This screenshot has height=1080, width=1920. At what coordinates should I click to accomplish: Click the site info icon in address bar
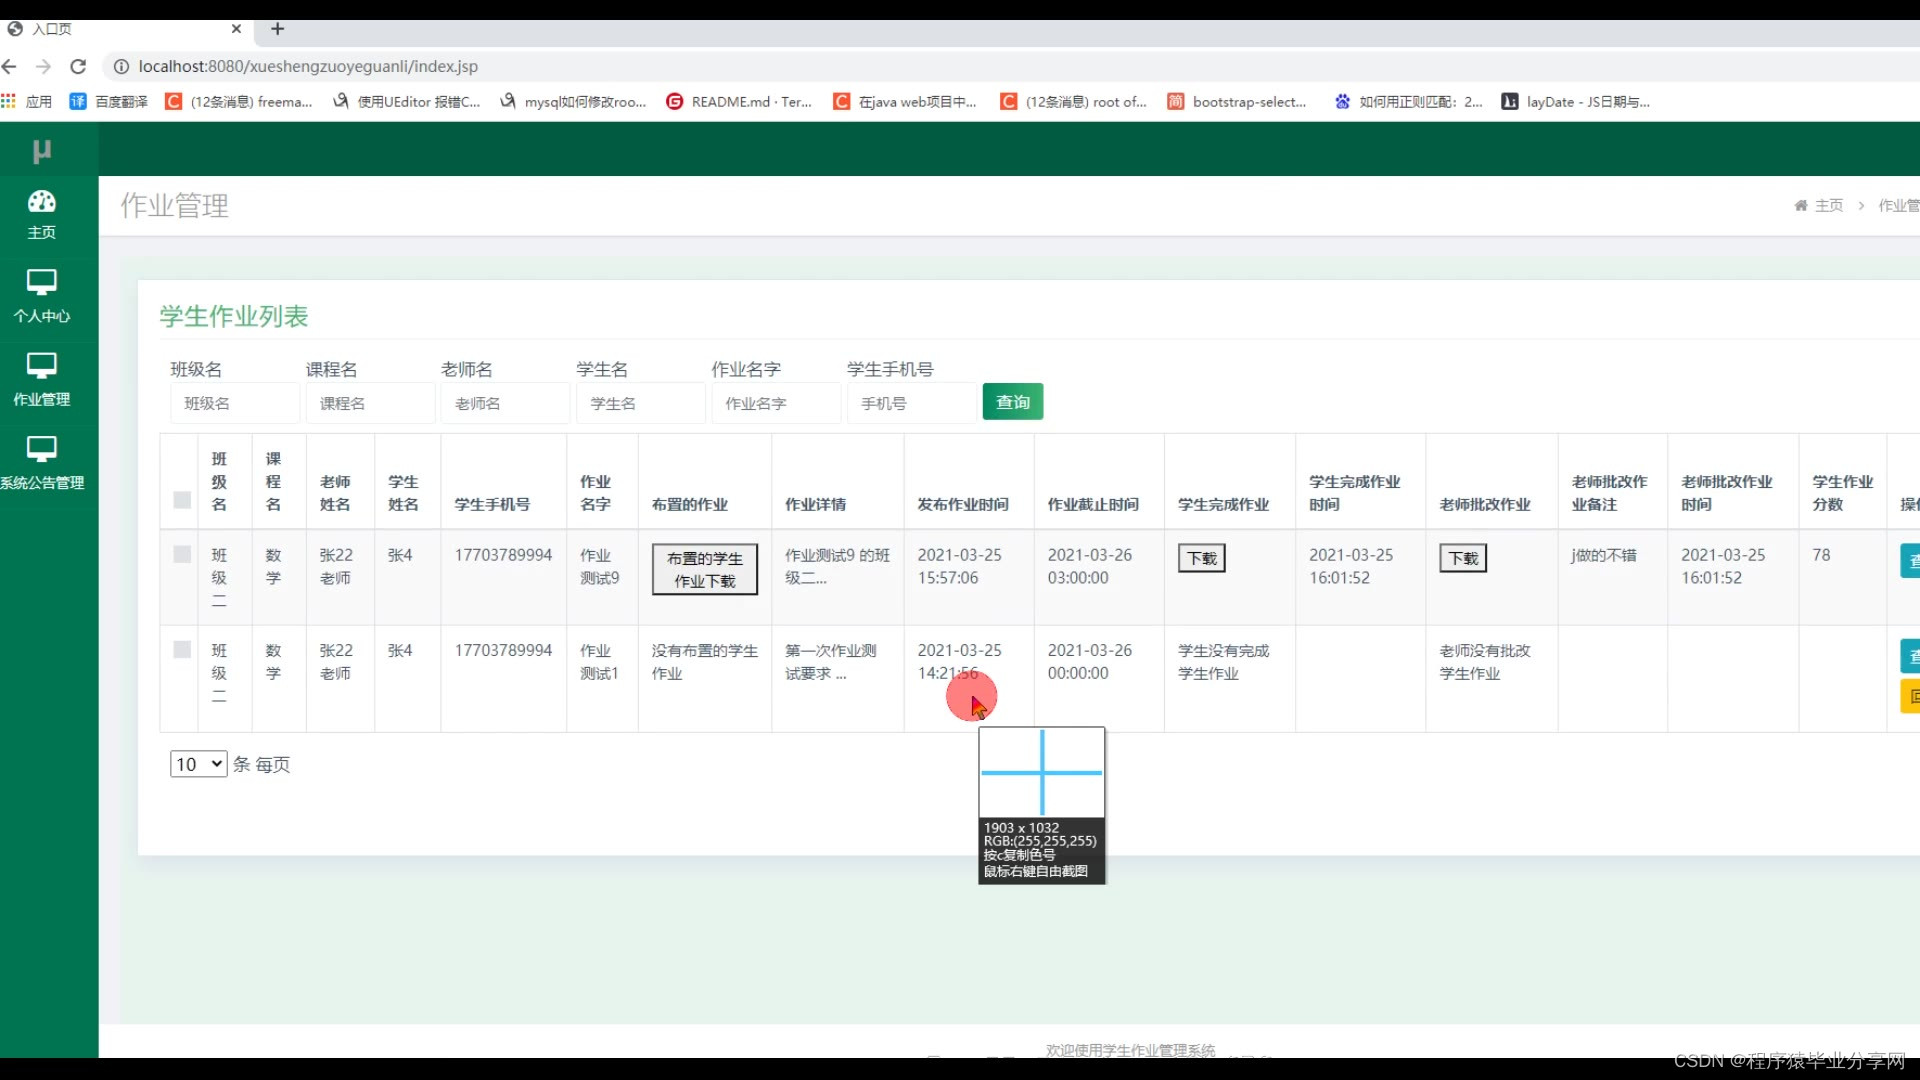(121, 66)
